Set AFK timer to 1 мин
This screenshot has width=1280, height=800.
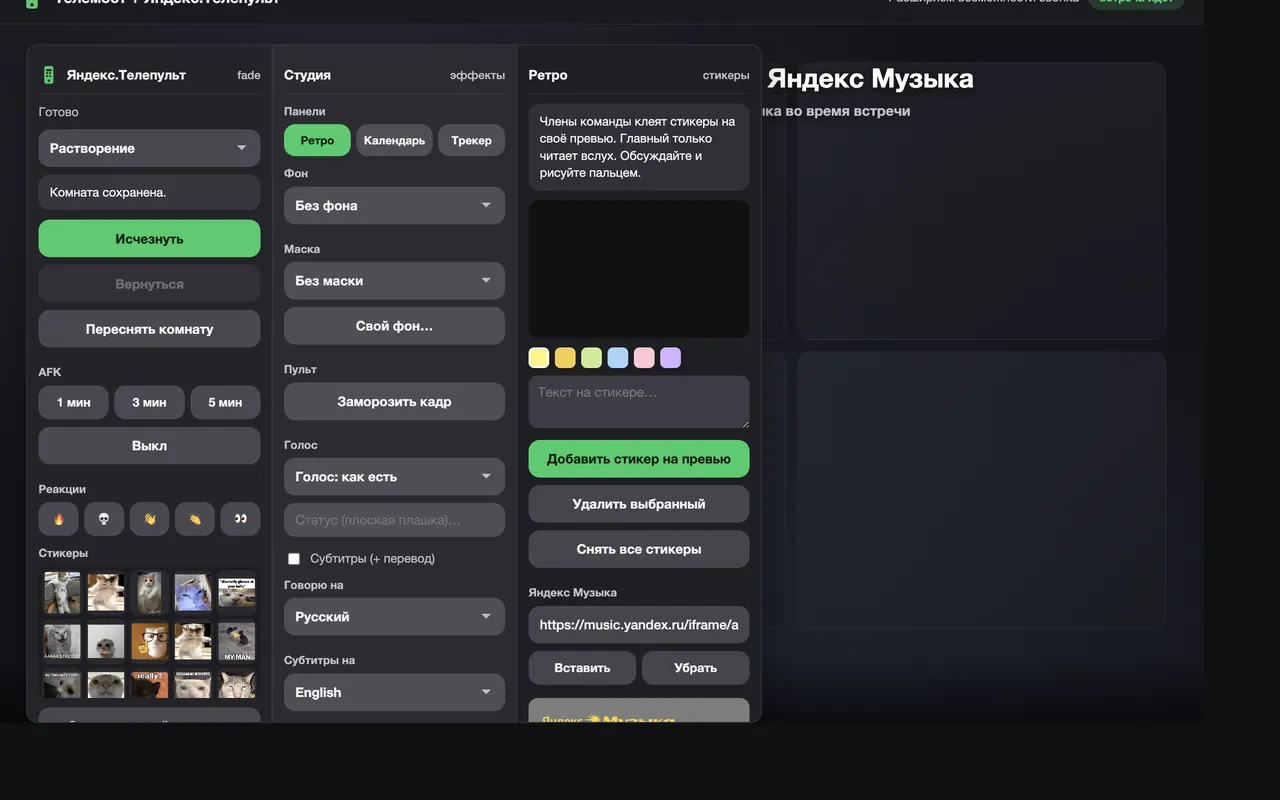pyautogui.click(x=73, y=402)
